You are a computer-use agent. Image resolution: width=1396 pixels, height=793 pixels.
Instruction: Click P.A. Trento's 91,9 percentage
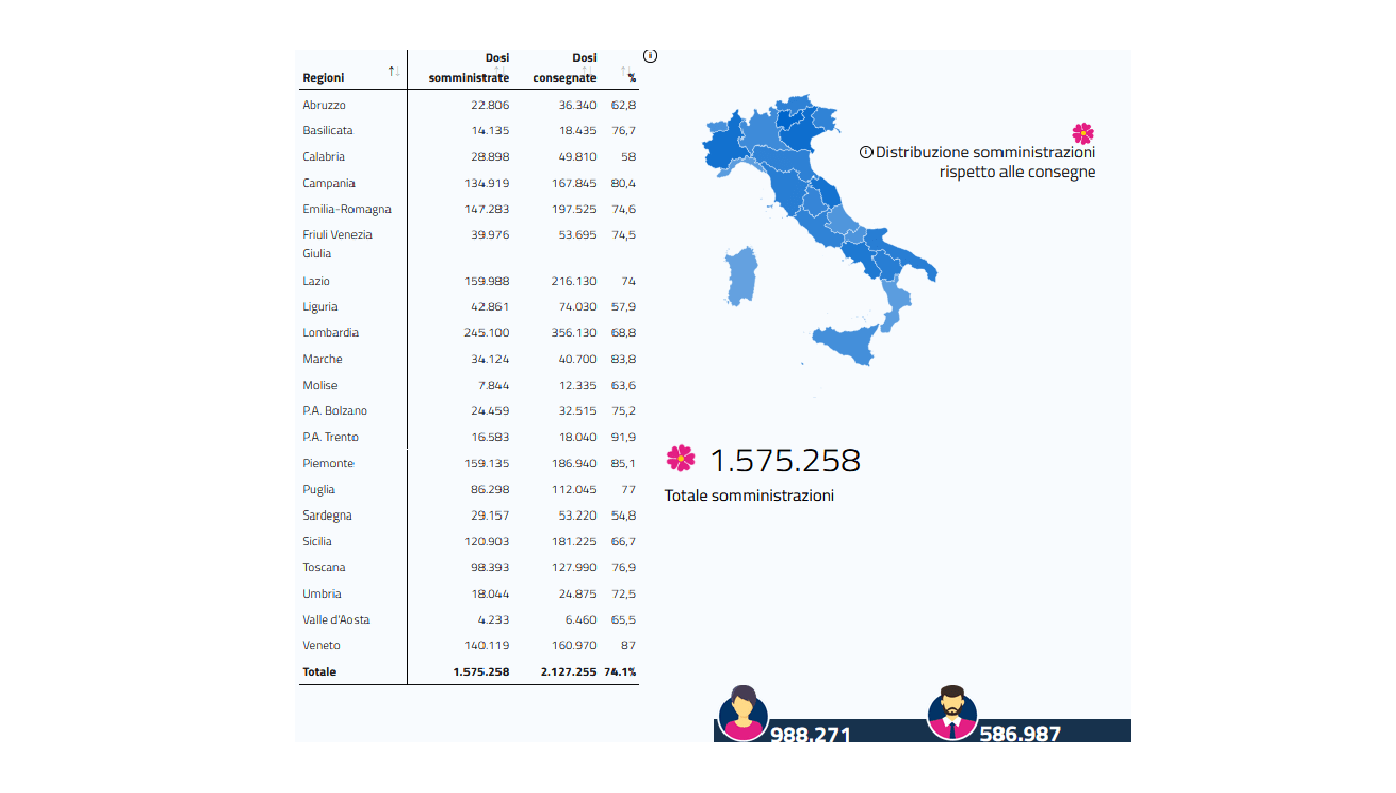pos(624,437)
